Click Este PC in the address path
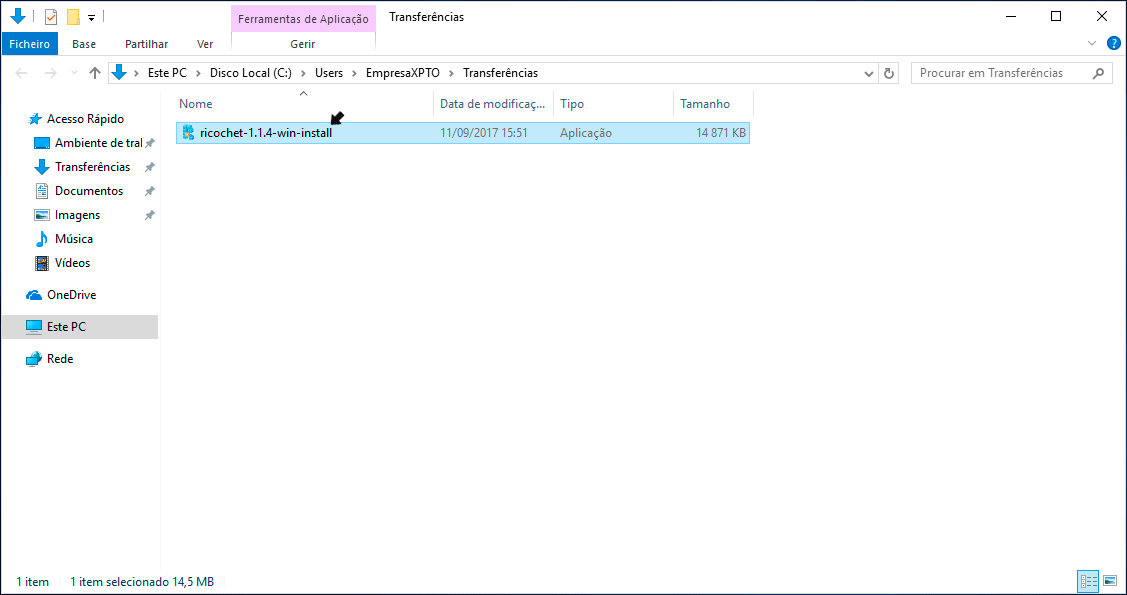This screenshot has height=595, width=1127. tap(167, 73)
